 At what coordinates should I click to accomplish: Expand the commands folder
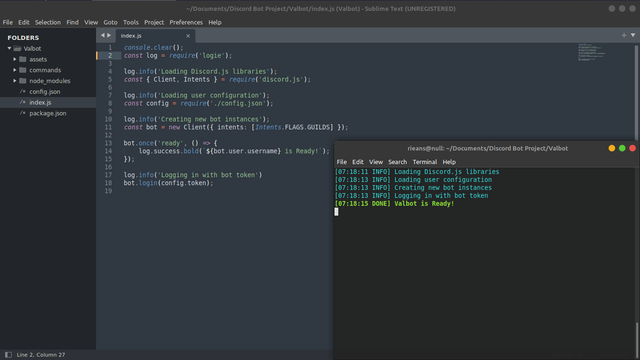click(15, 70)
